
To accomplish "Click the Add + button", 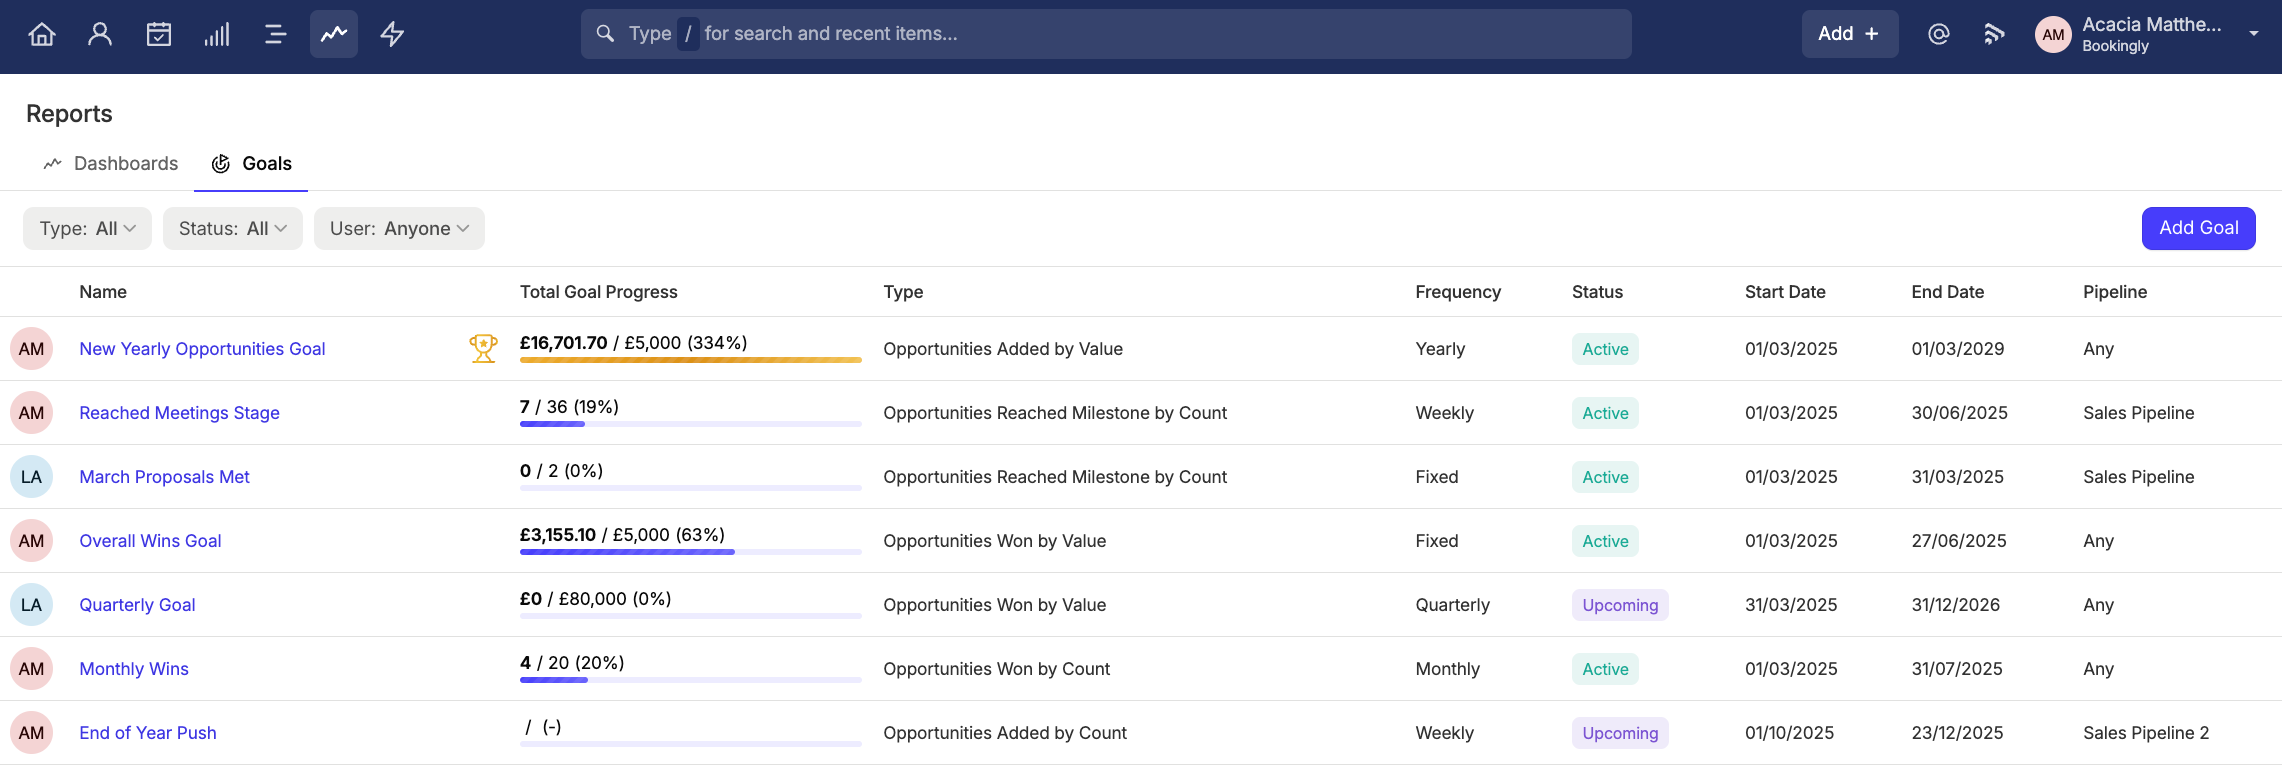I will pos(1849,34).
